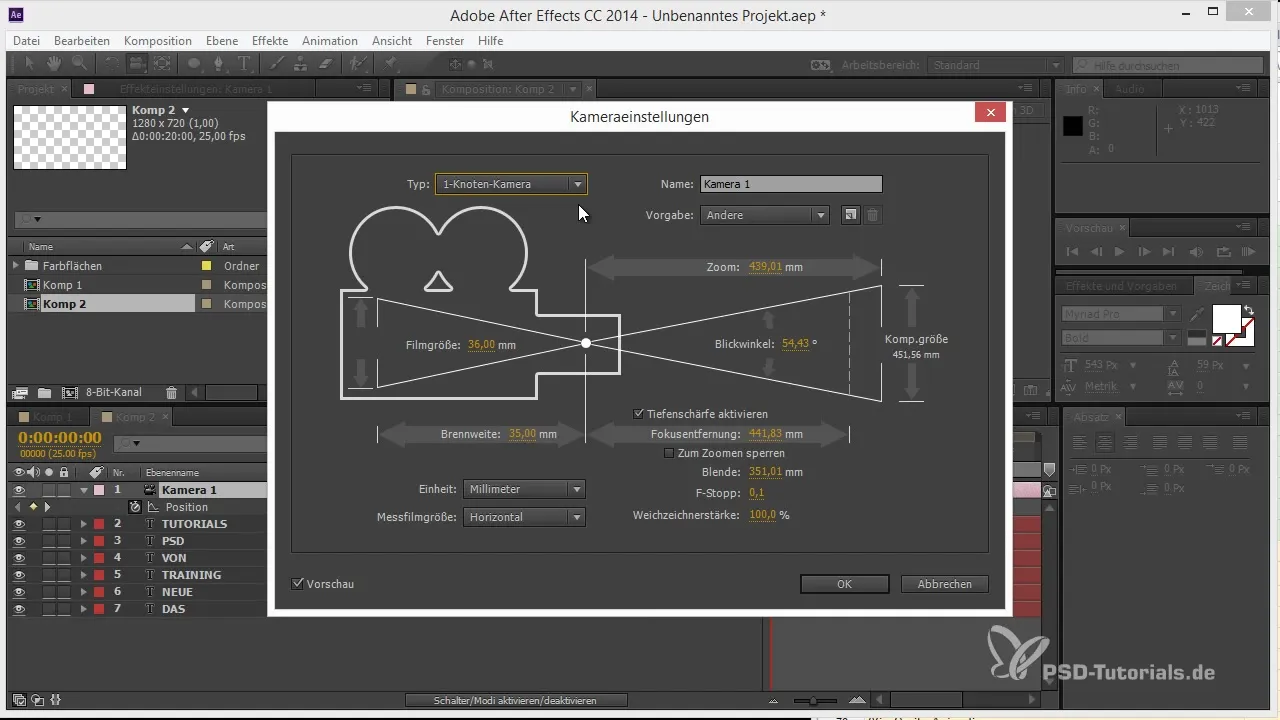This screenshot has width=1280, height=720.
Task: Open the Messfilmgröße Horizontal dropdown
Action: click(x=524, y=517)
